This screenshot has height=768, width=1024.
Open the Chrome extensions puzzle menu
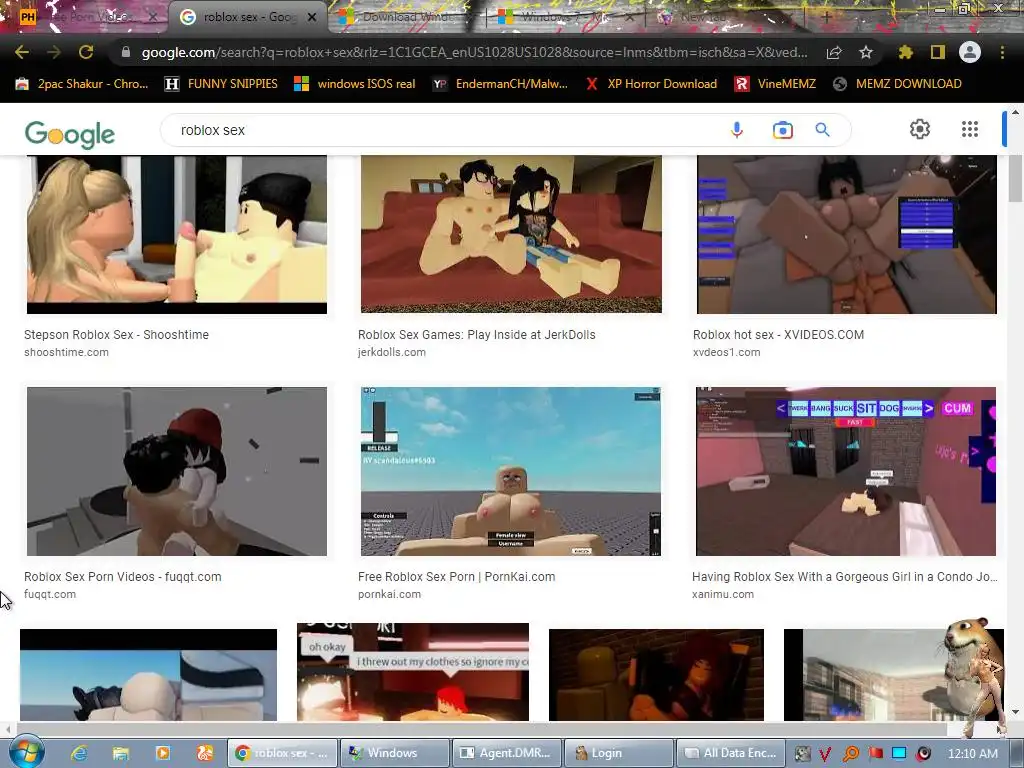[x=905, y=52]
